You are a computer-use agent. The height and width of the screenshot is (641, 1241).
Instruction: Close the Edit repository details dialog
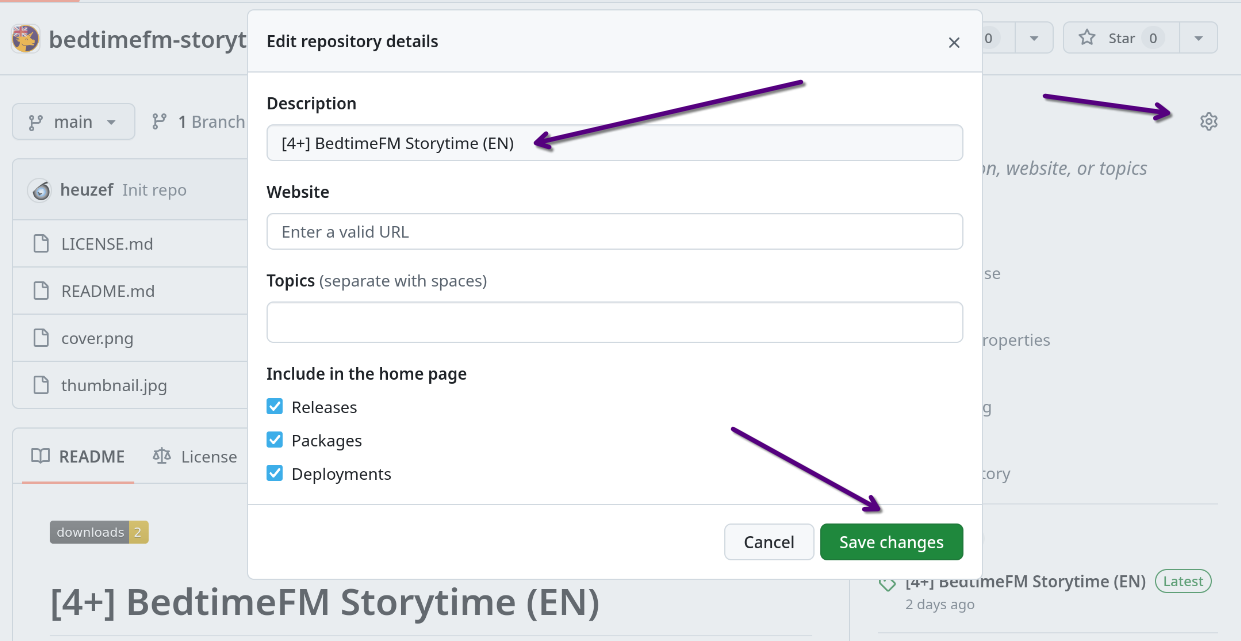tap(954, 42)
